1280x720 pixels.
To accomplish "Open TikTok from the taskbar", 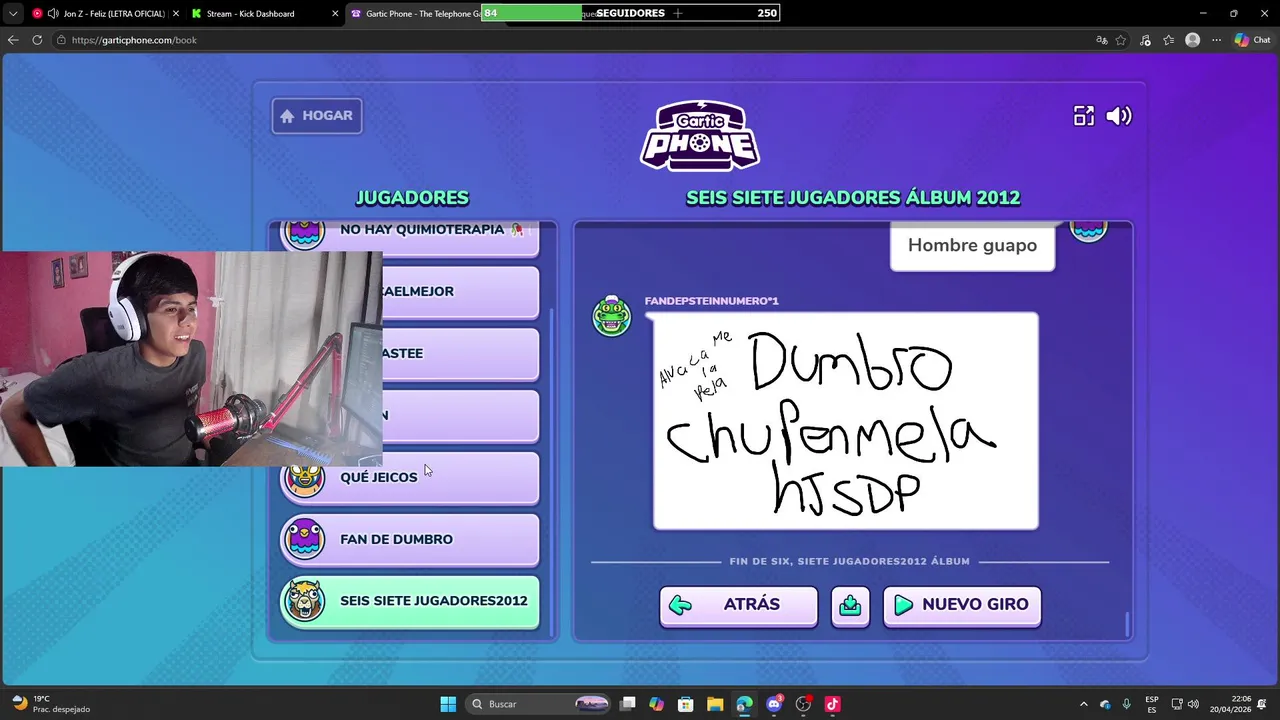I will [x=832, y=704].
